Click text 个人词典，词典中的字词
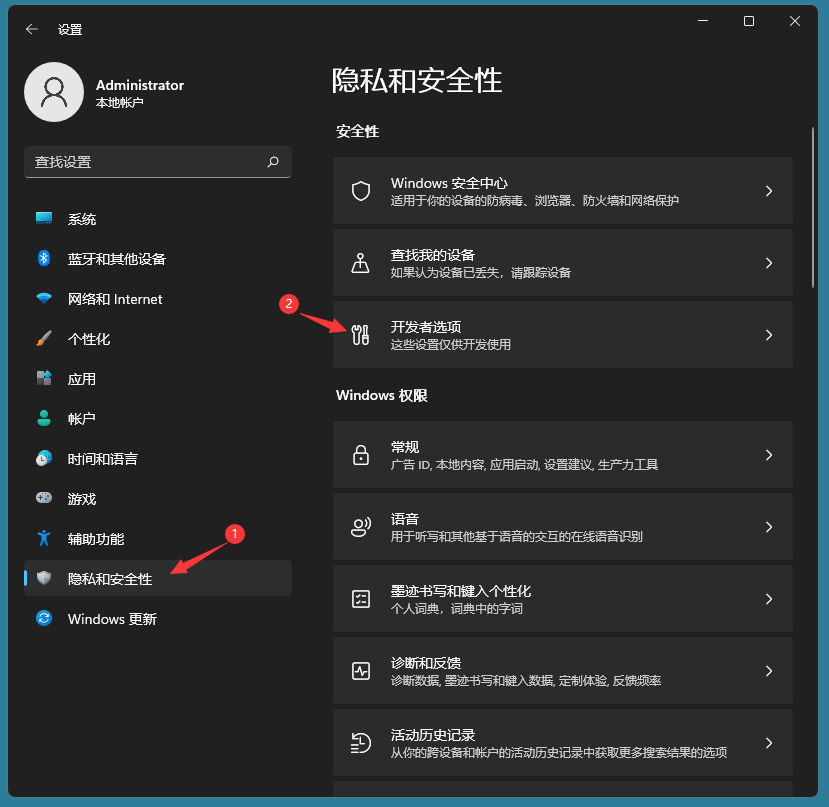Screen dimensions: 829x807 pos(456,608)
